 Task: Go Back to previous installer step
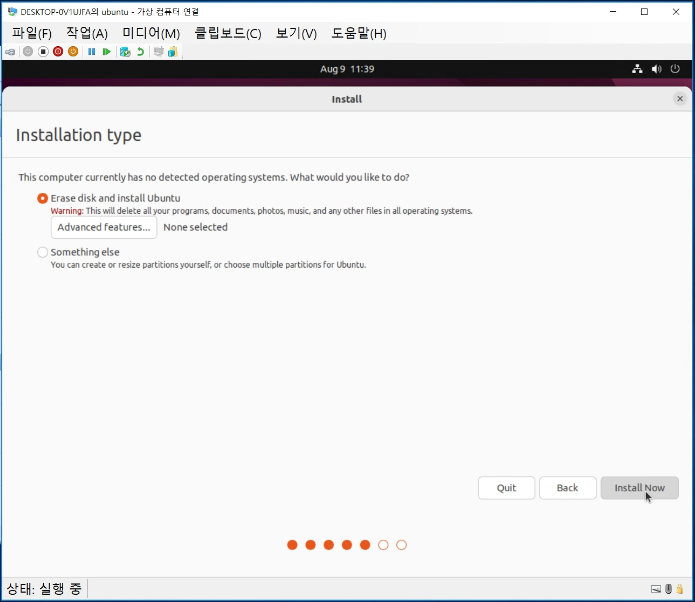click(568, 488)
